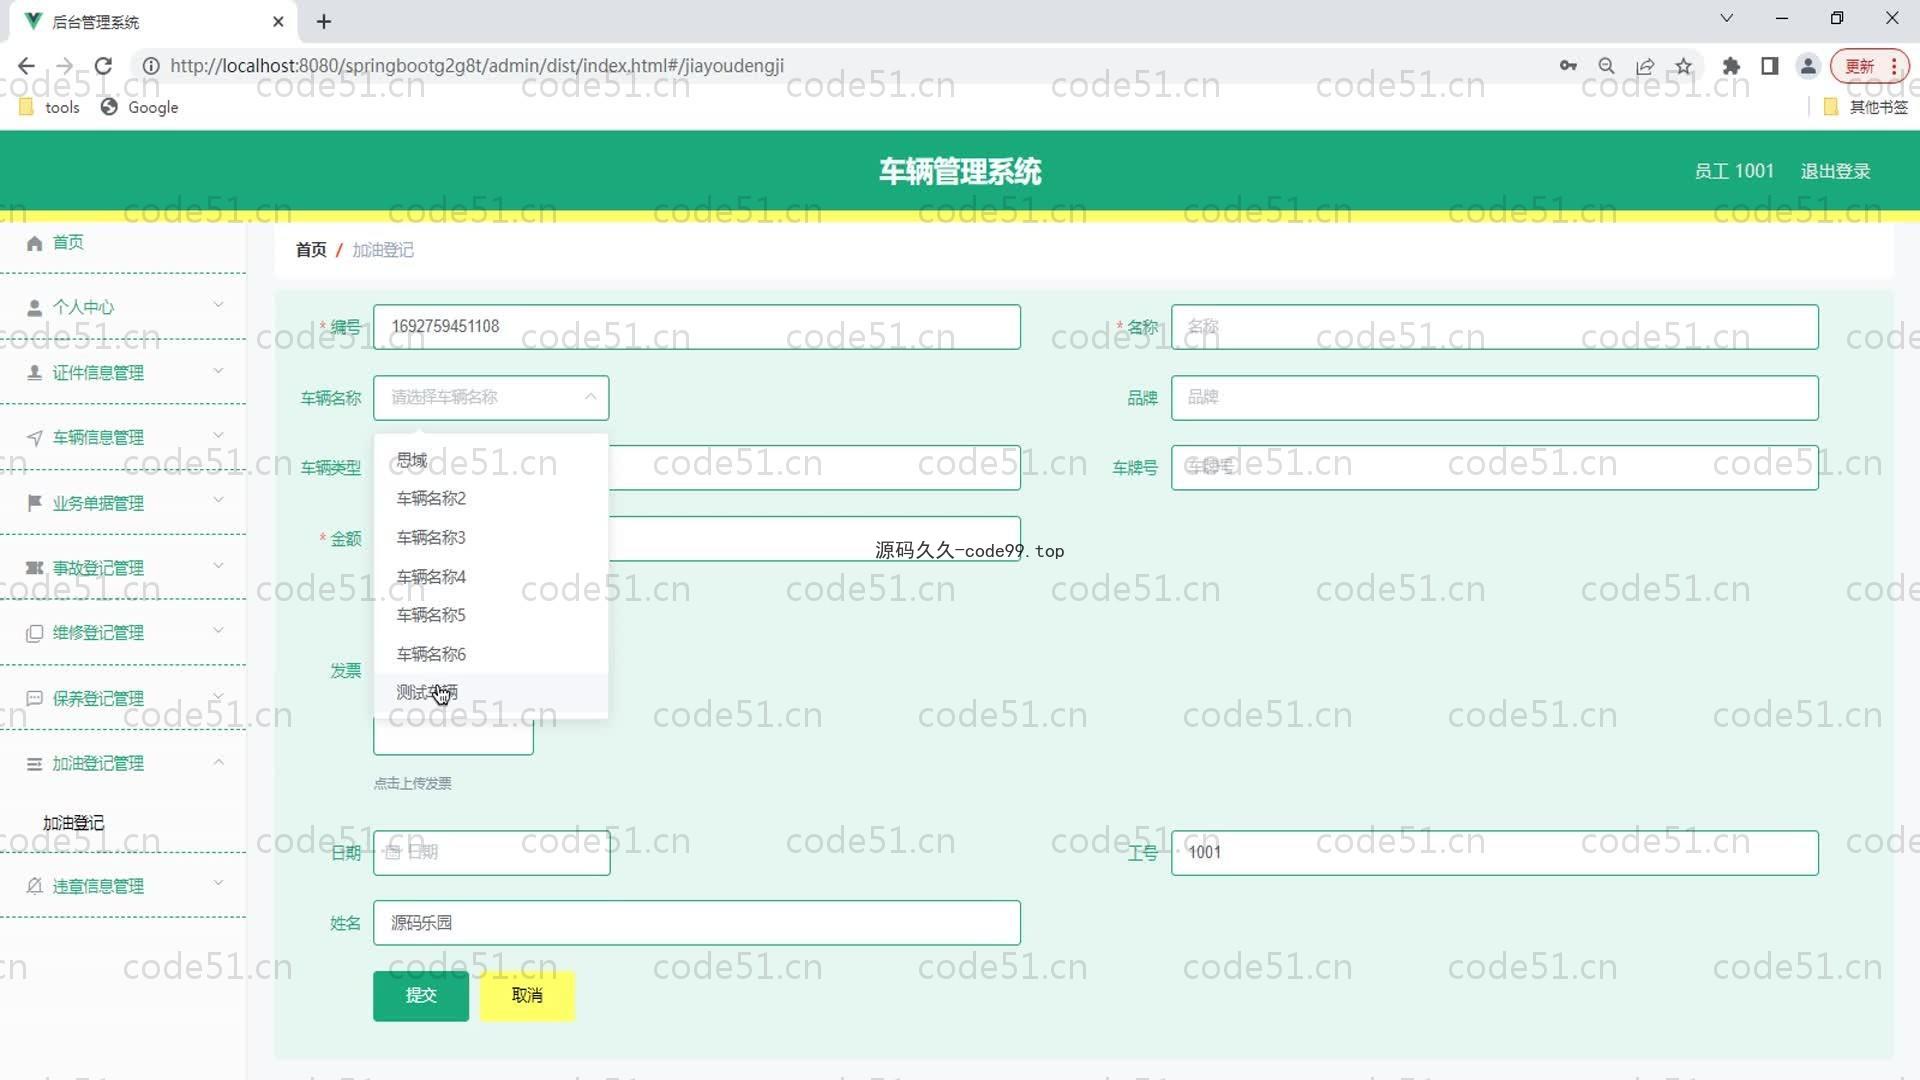
Task: Click the home icon beside 首页 in sidebar
Action: 35,243
